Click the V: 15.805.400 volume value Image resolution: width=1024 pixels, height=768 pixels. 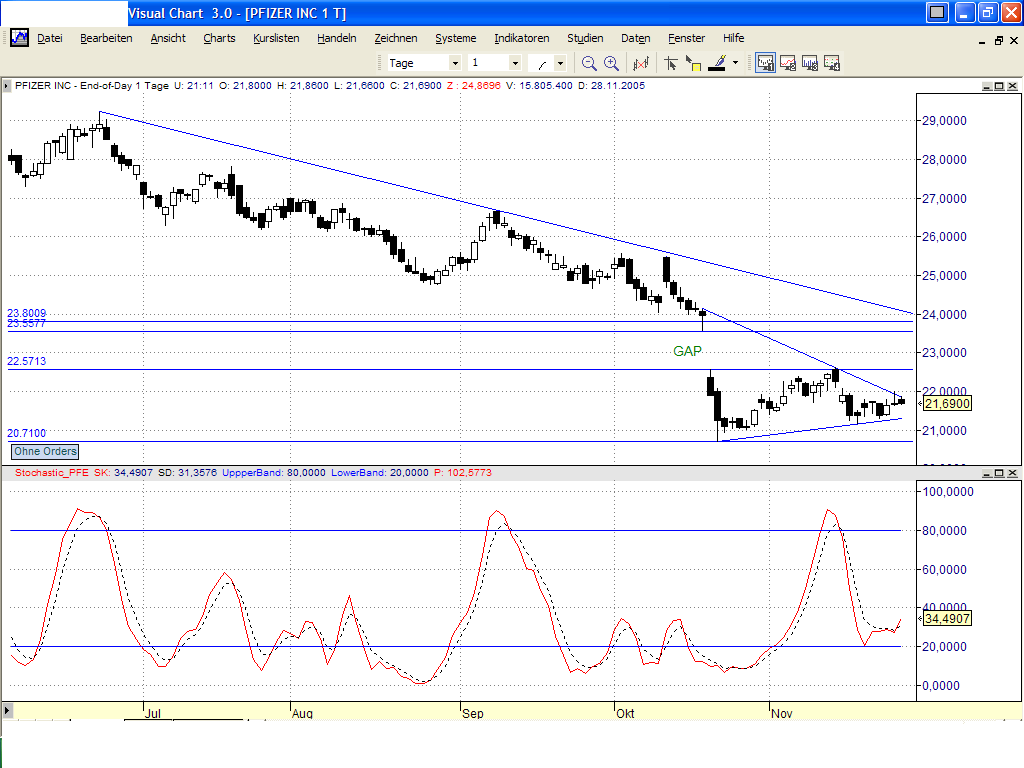pyautogui.click(x=539, y=86)
